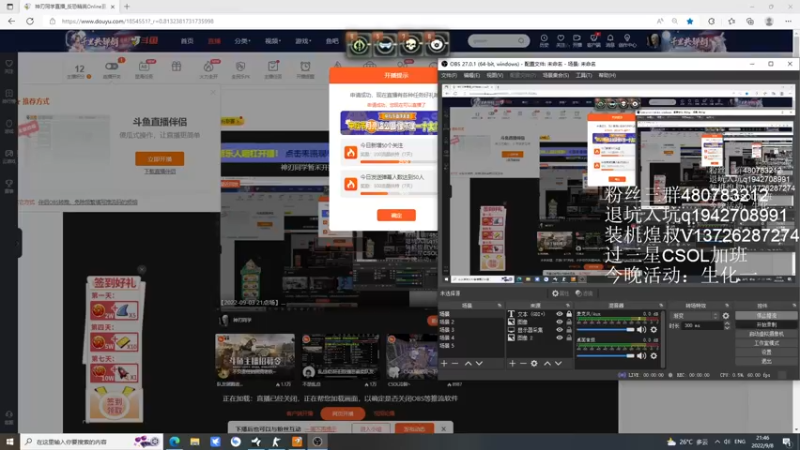Image resolution: width=800 pixels, height=450 pixels.
Task: Expand the video menu in Douyu nav
Action: pos(272,41)
